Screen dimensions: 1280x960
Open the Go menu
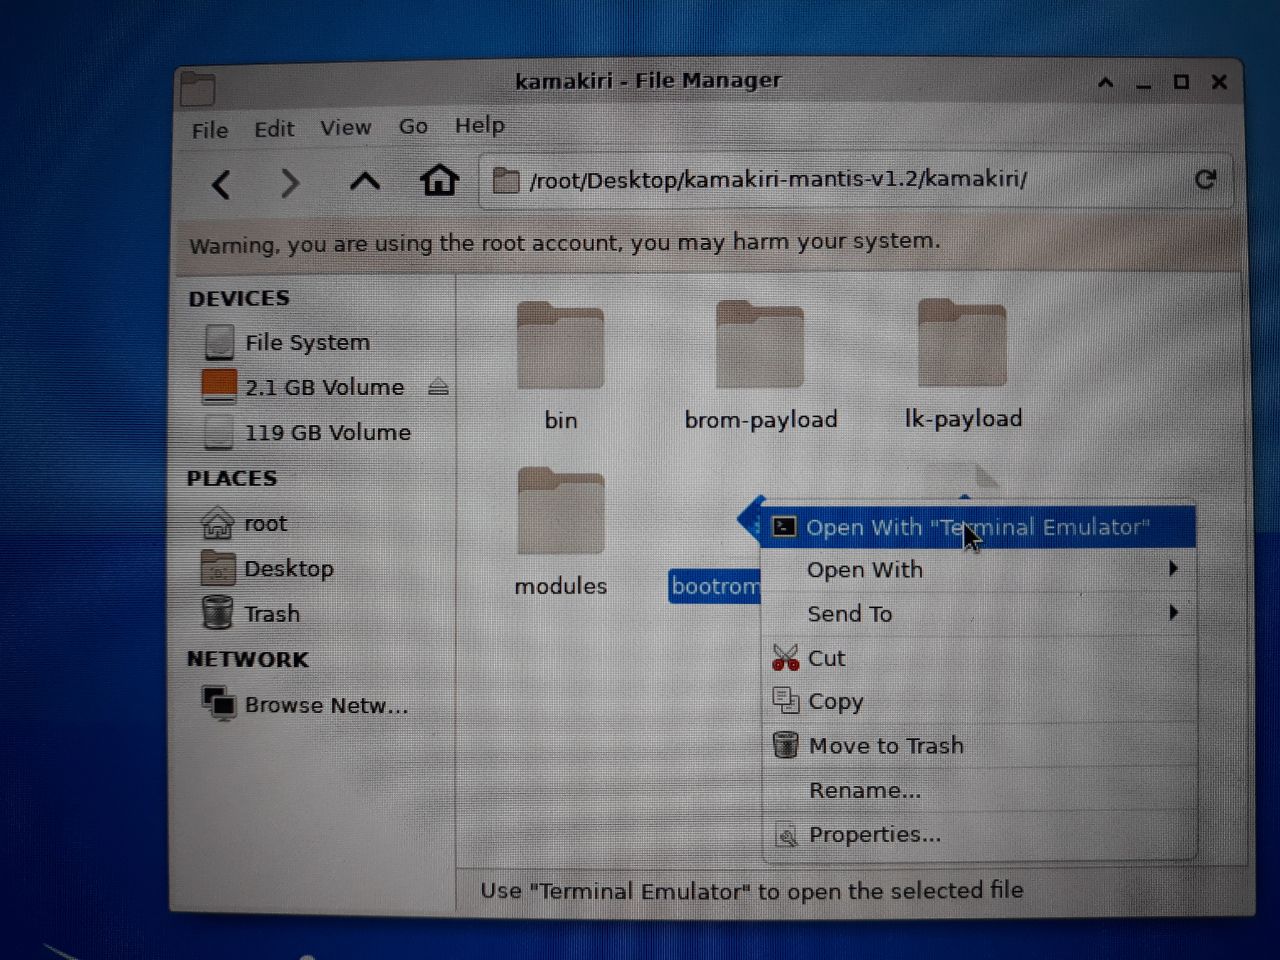(x=413, y=126)
